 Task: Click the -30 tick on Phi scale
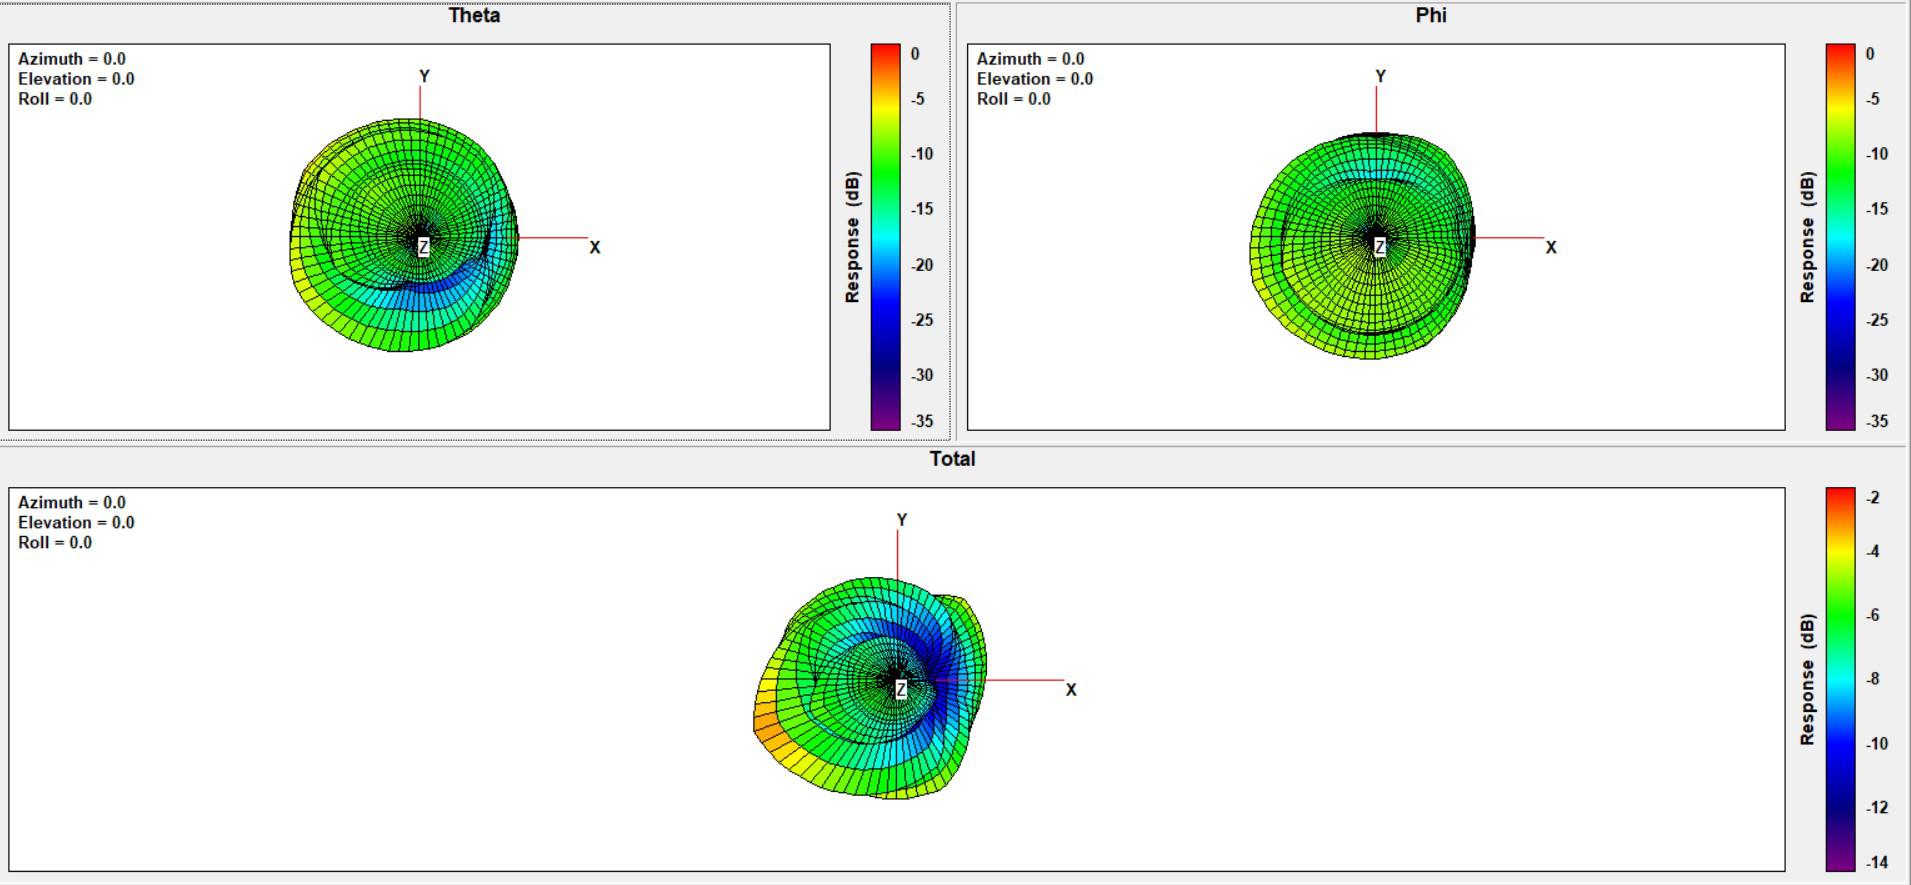[x=1877, y=375]
